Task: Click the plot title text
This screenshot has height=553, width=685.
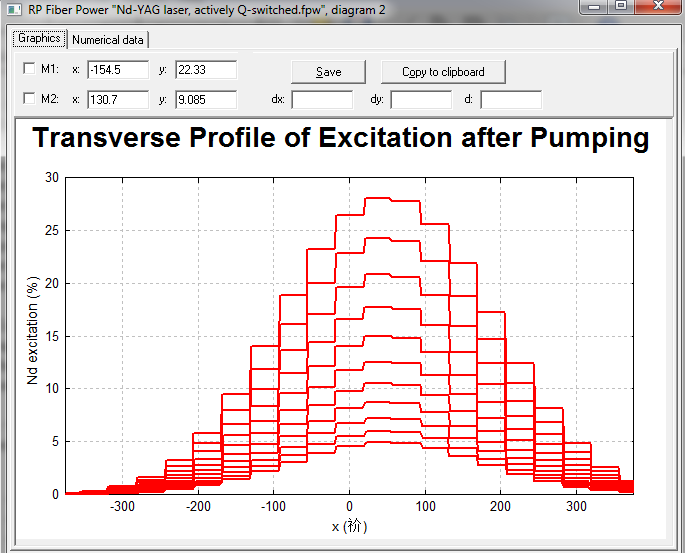Action: click(x=341, y=138)
